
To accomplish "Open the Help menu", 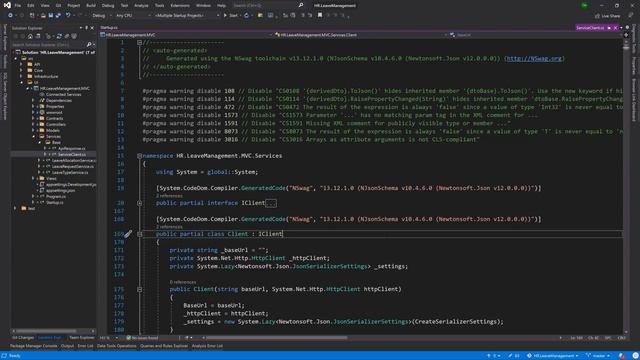I will [x=222, y=5].
